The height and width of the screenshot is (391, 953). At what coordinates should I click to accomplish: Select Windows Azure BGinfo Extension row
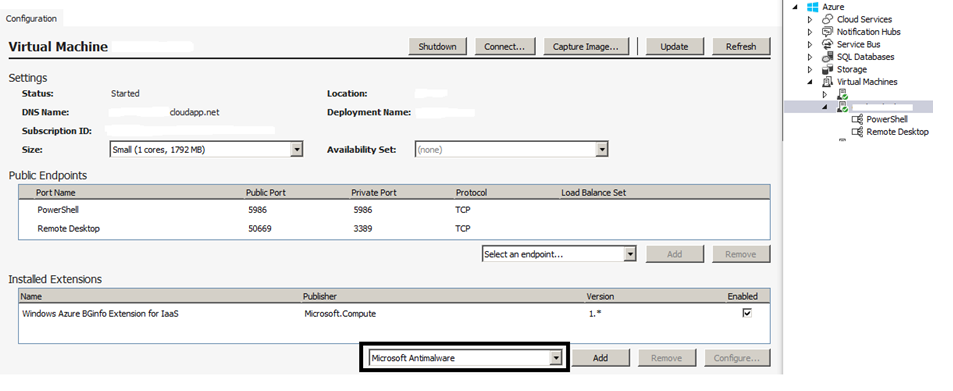point(394,314)
